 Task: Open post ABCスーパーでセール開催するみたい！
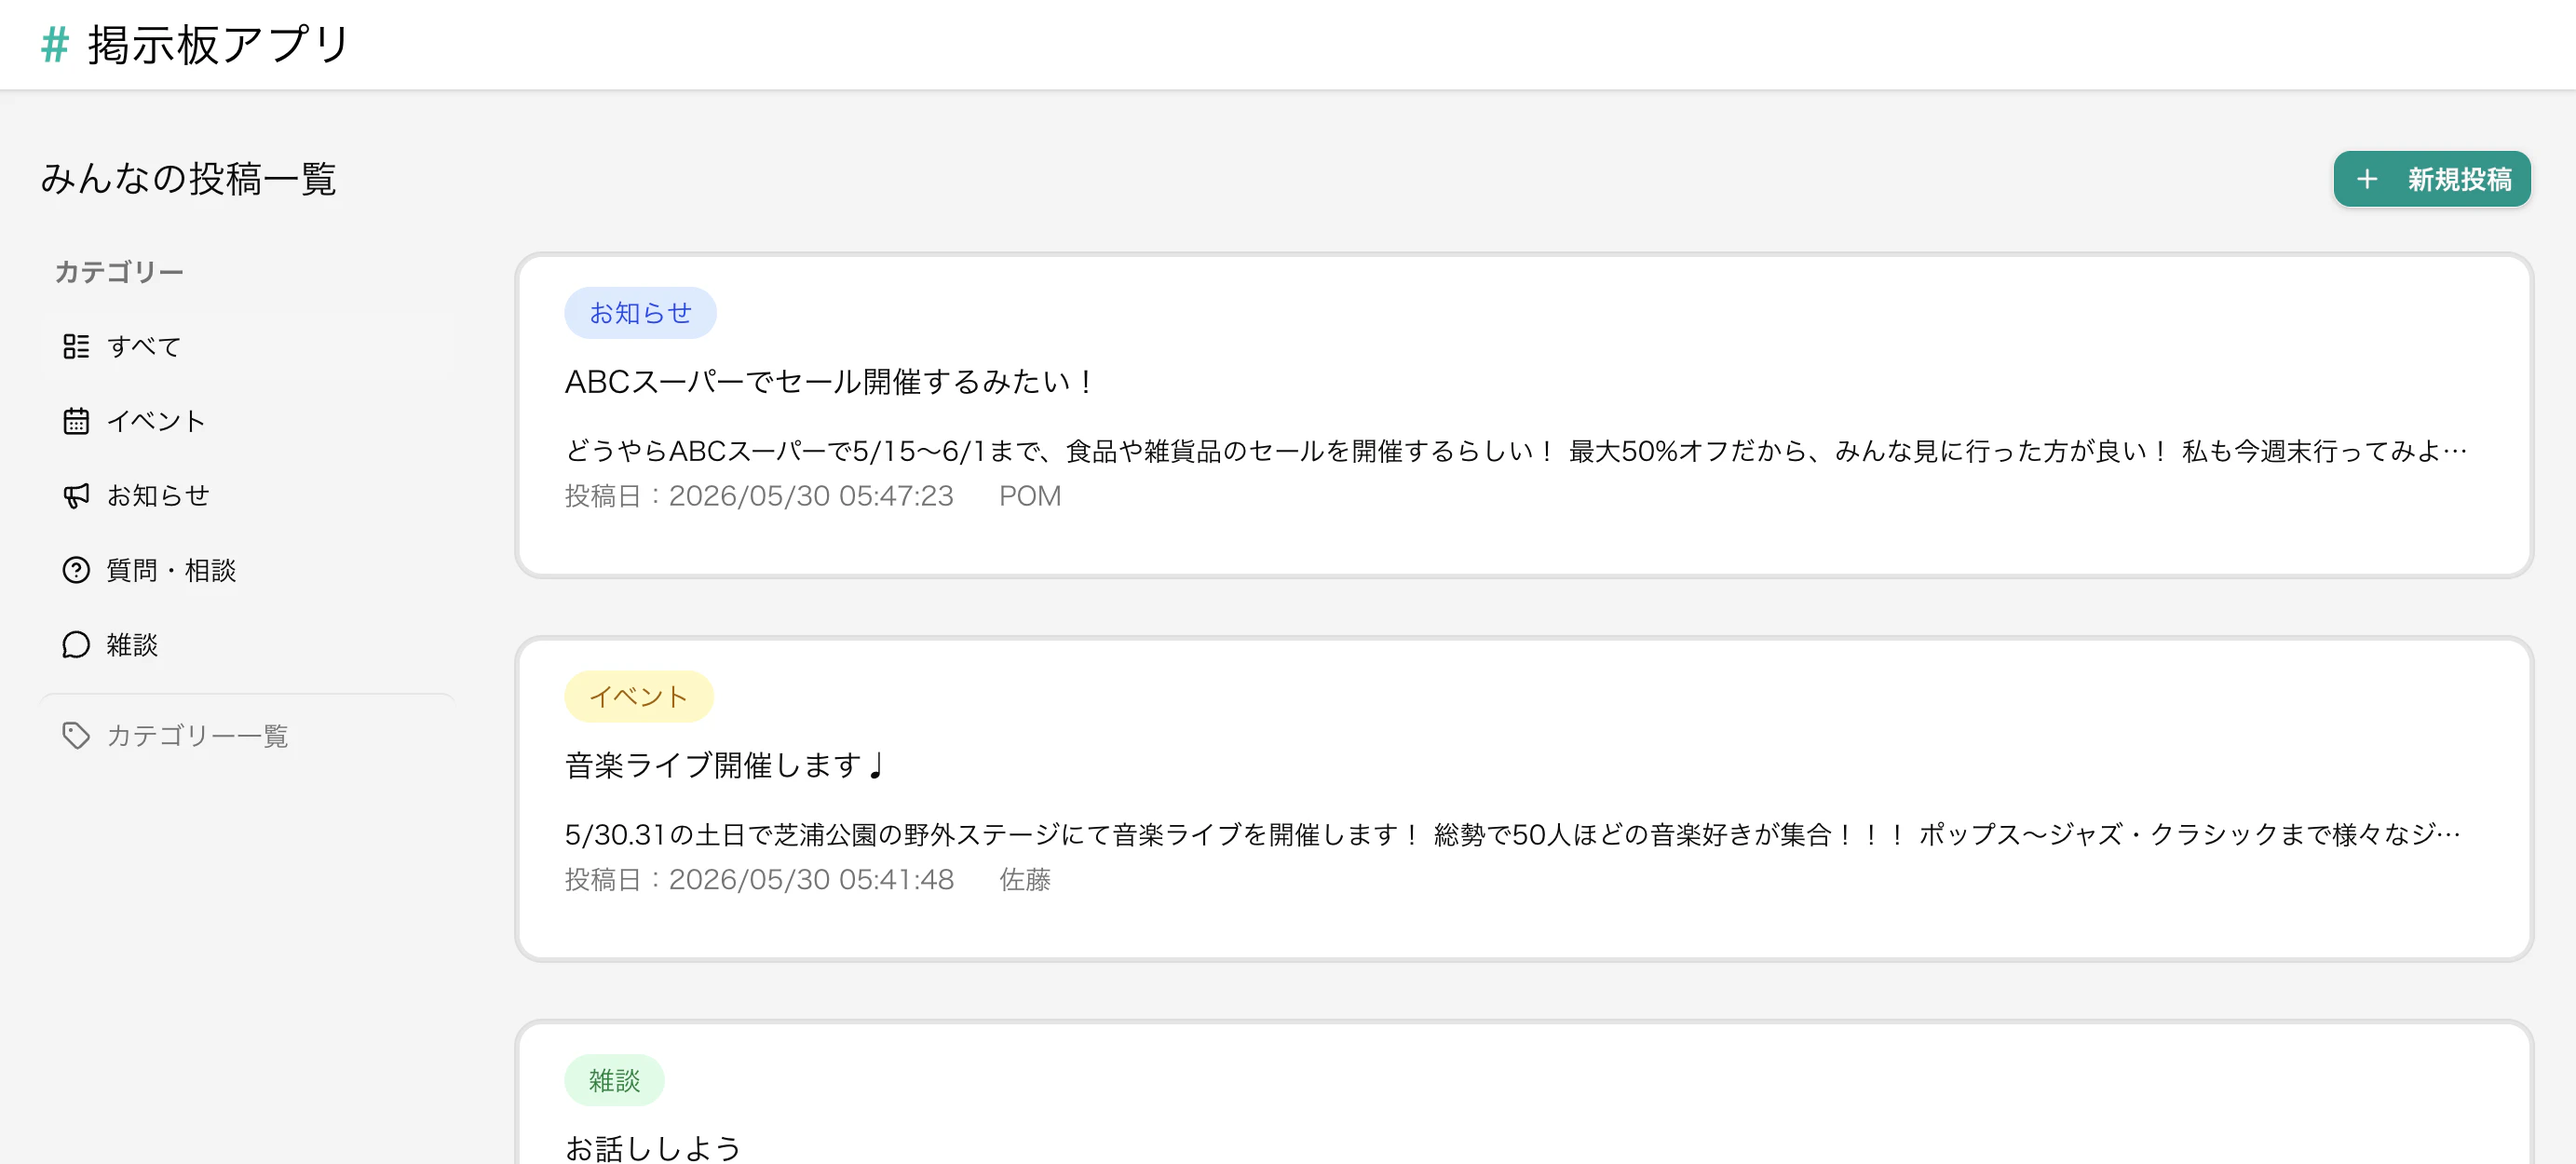[829, 382]
